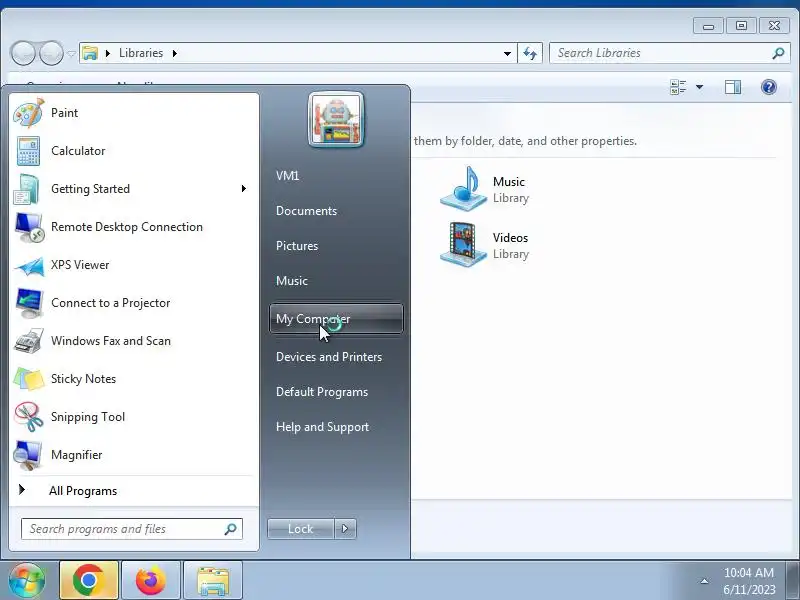800x600 pixels.
Task: Open the view options dropdown arrow
Action: click(x=699, y=87)
